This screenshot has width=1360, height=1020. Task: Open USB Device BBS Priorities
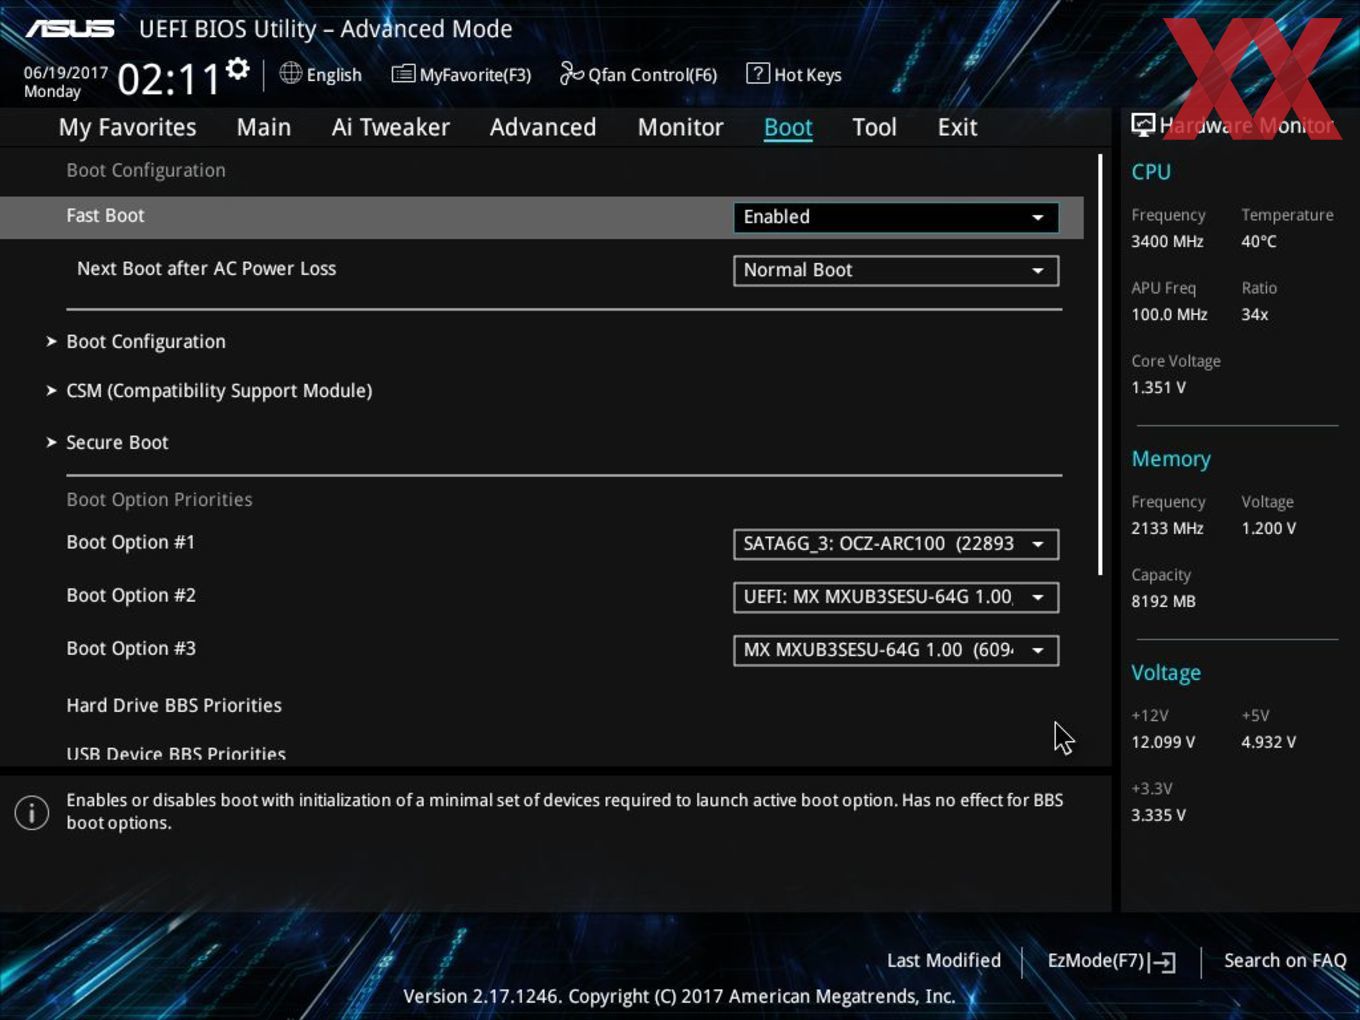176,754
